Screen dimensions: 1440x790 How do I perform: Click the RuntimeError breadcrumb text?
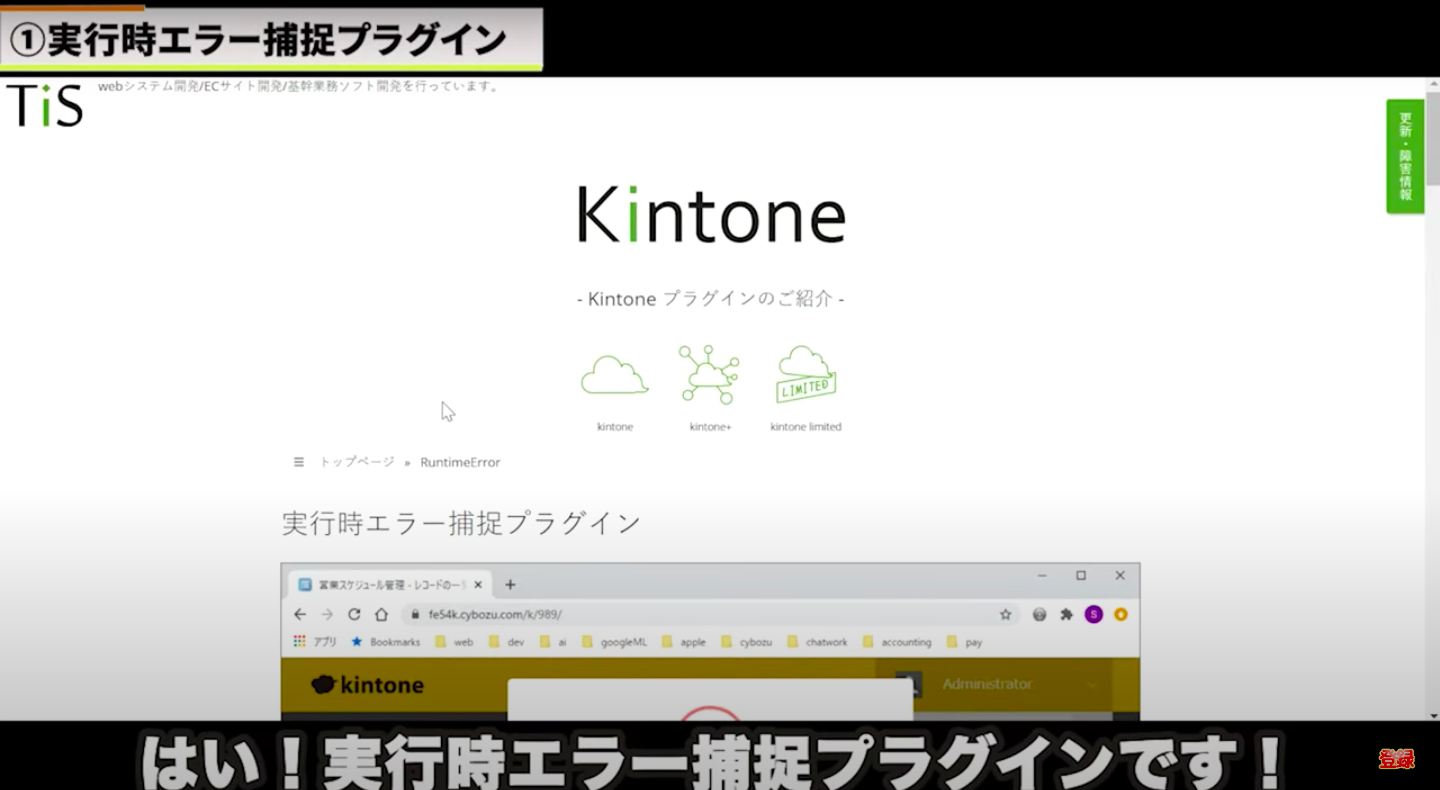[x=460, y=462]
